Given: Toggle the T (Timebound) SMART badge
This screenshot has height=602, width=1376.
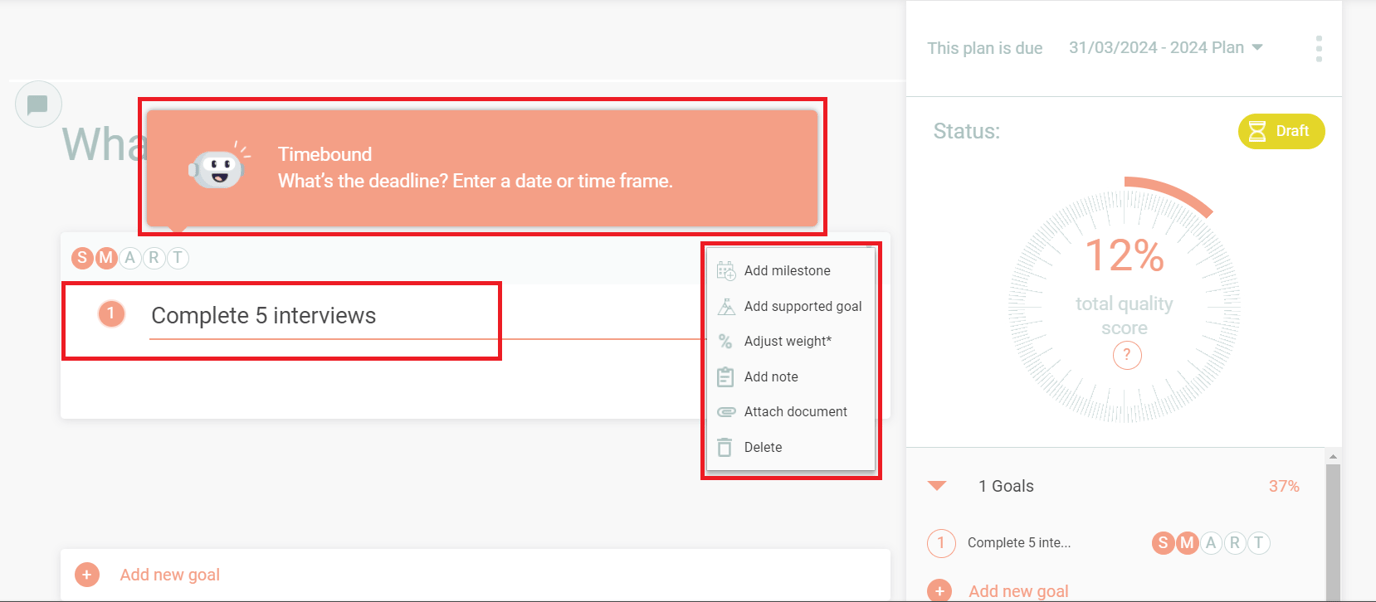Looking at the screenshot, I should 177,258.
